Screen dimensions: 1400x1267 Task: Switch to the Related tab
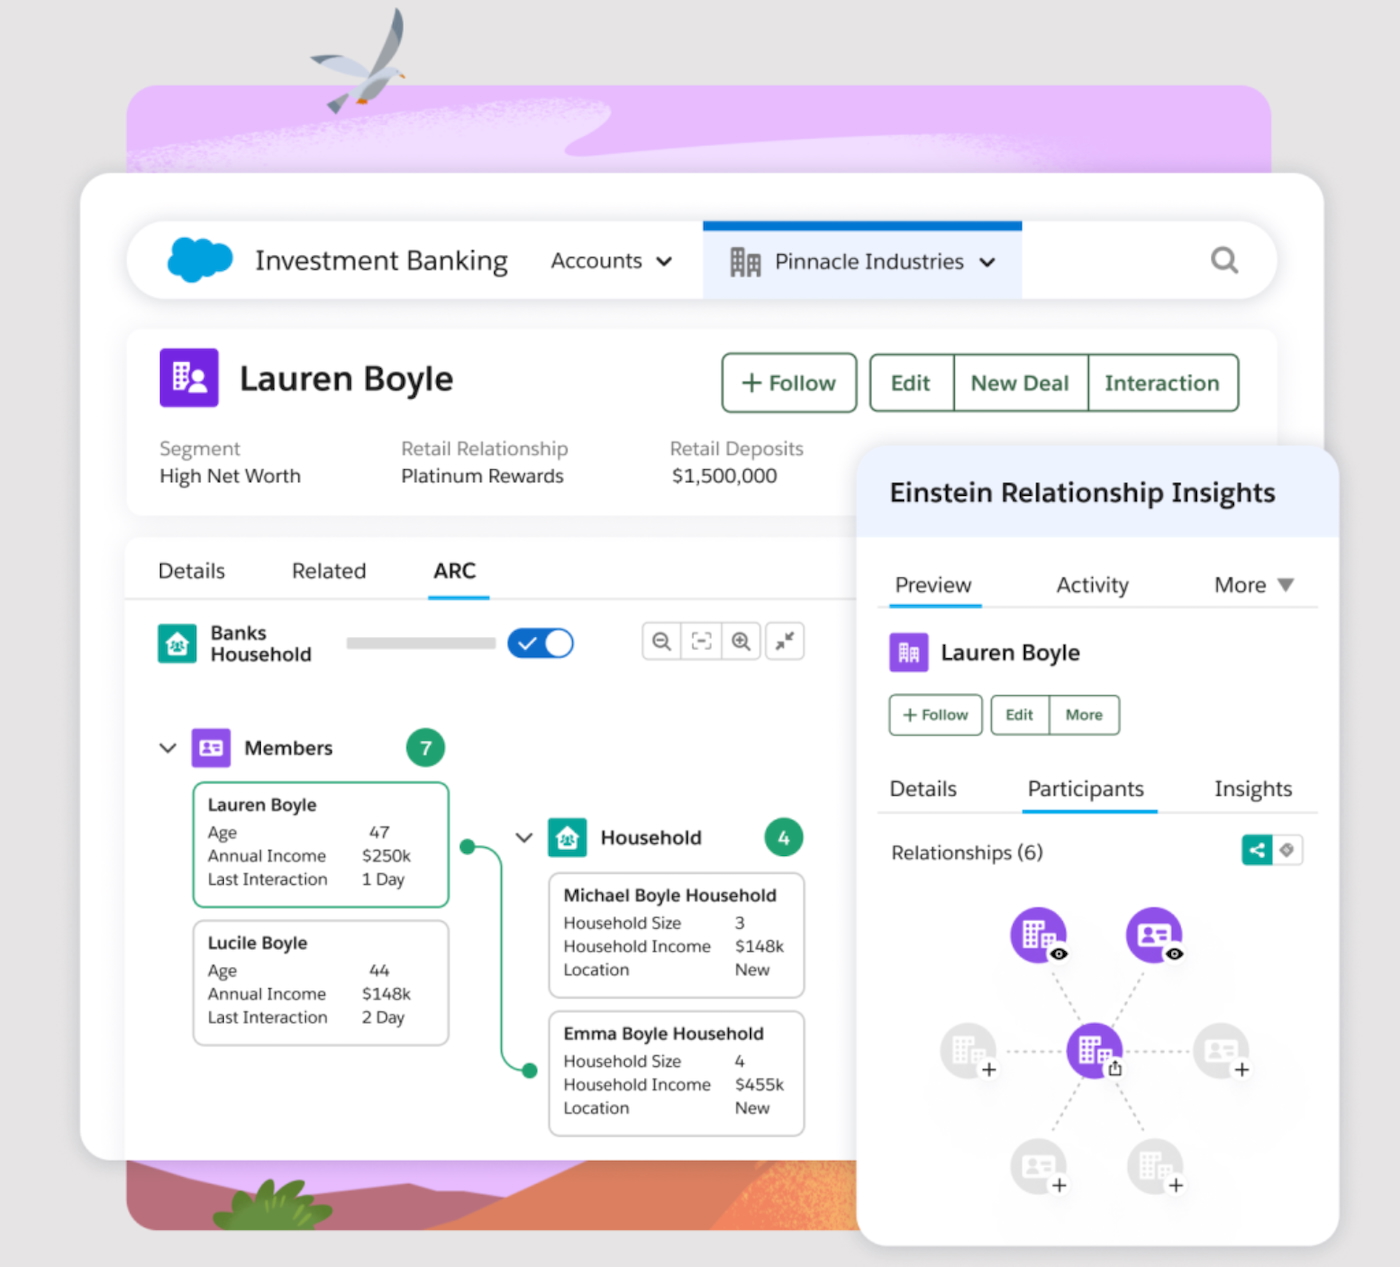329,571
